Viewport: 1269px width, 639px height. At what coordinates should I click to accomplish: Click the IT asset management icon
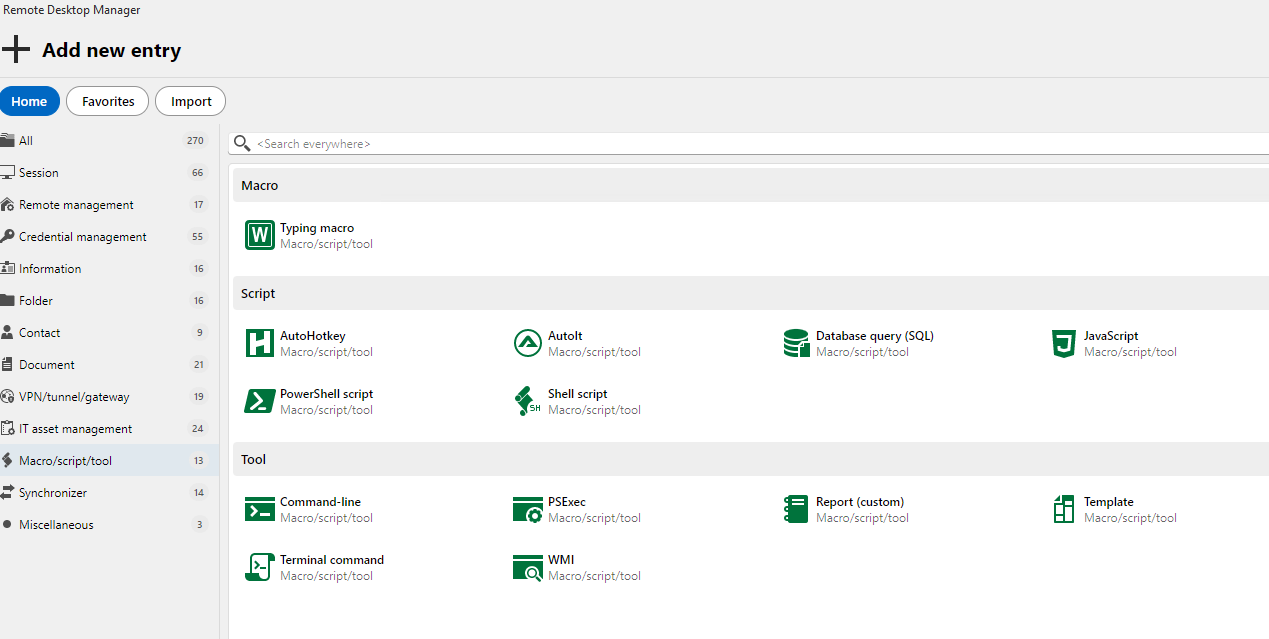click(x=7, y=428)
